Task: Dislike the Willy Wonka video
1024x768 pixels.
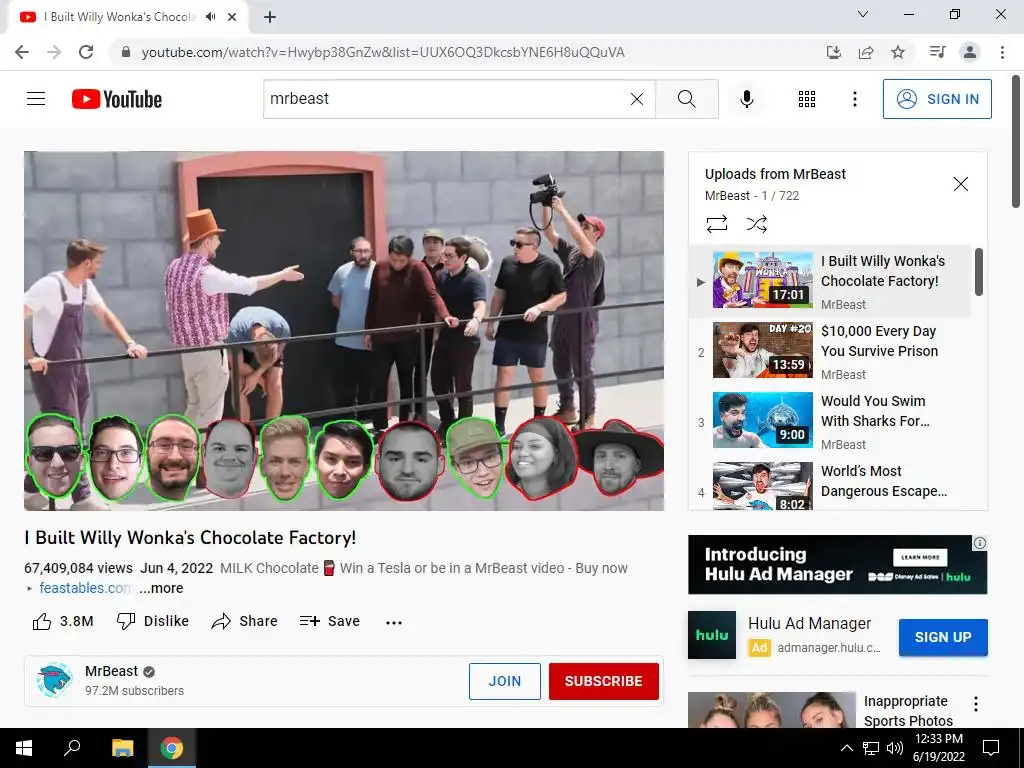Action: click(153, 621)
